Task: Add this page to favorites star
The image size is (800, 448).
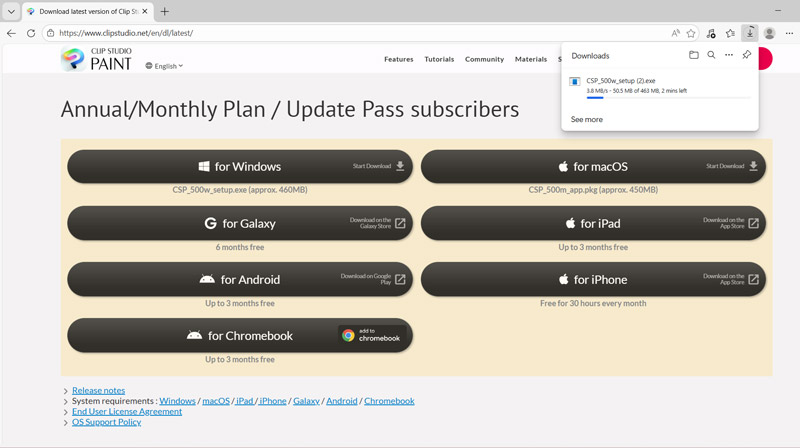Action: click(691, 33)
